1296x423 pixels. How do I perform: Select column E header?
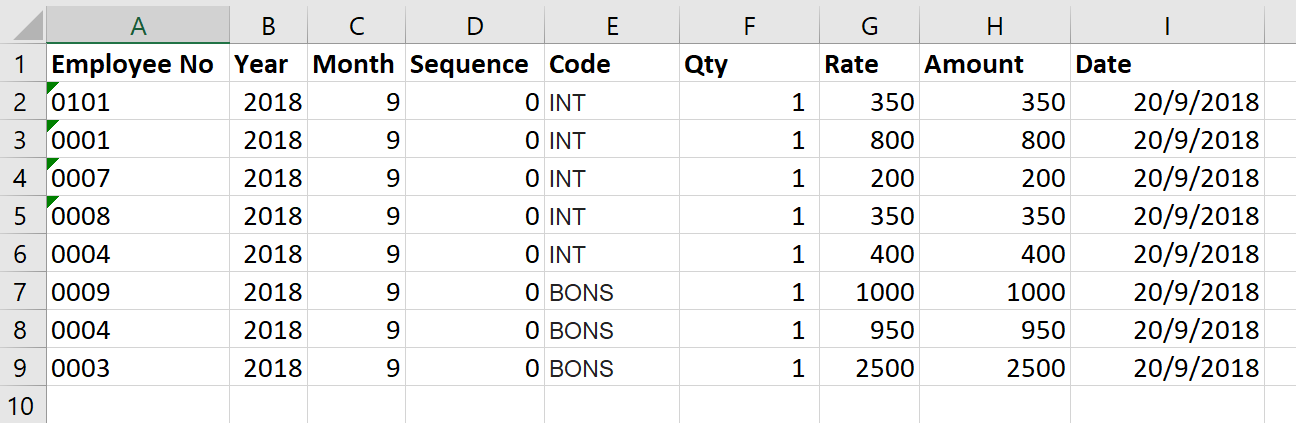point(611,27)
